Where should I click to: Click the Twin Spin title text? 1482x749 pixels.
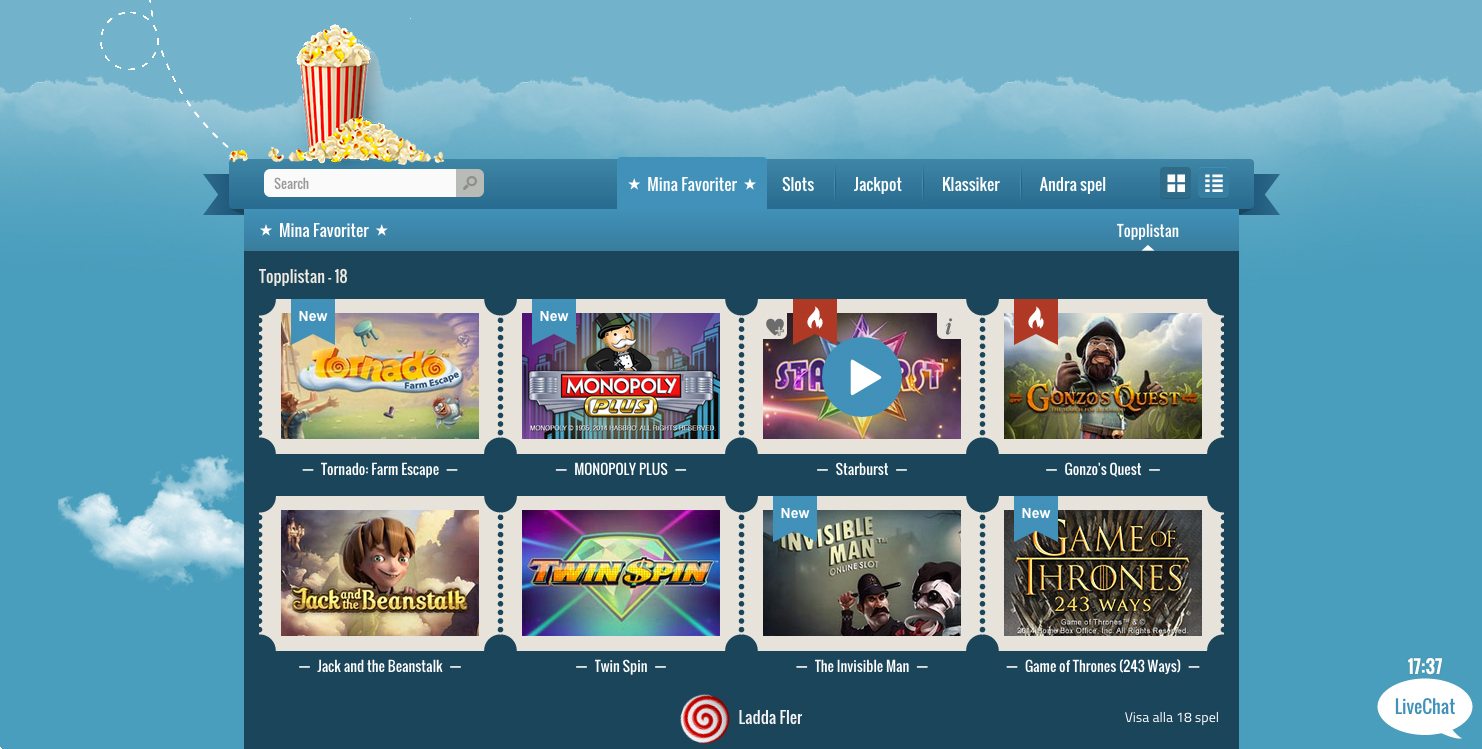621,666
